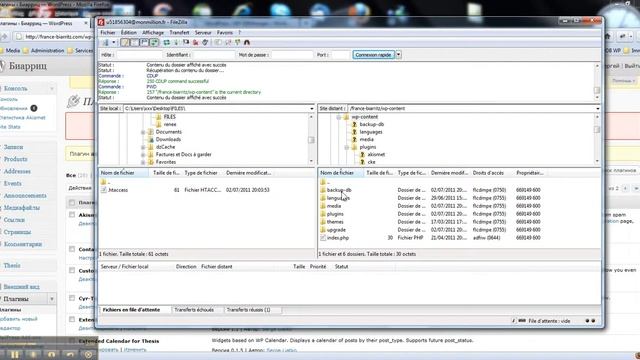
Task: Select .htaccess in local file list
Action: [x=118, y=190]
